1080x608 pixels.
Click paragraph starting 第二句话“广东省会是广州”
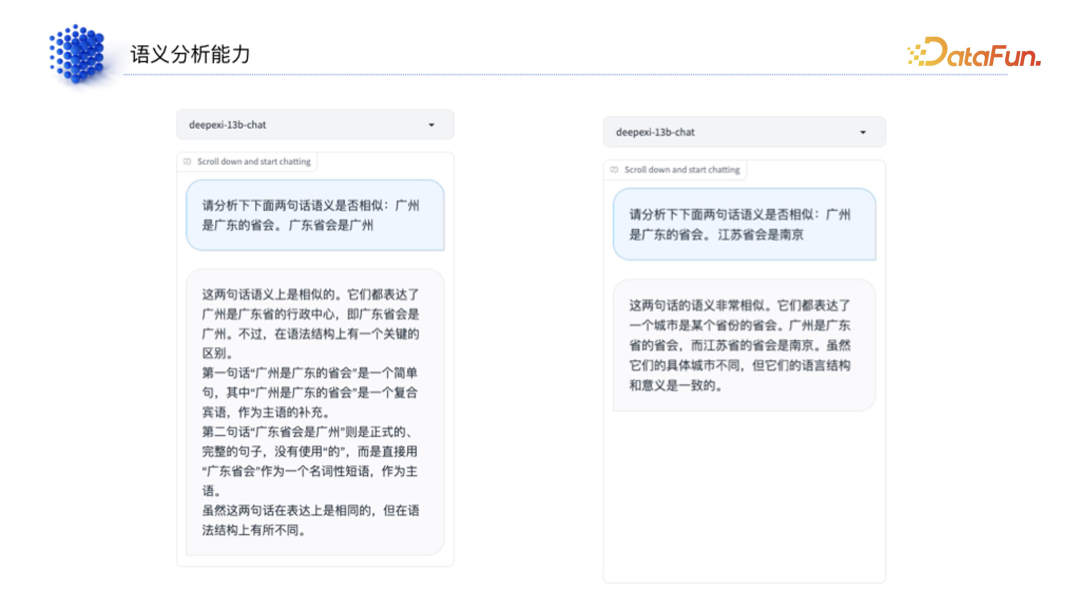pyautogui.click(x=310, y=461)
